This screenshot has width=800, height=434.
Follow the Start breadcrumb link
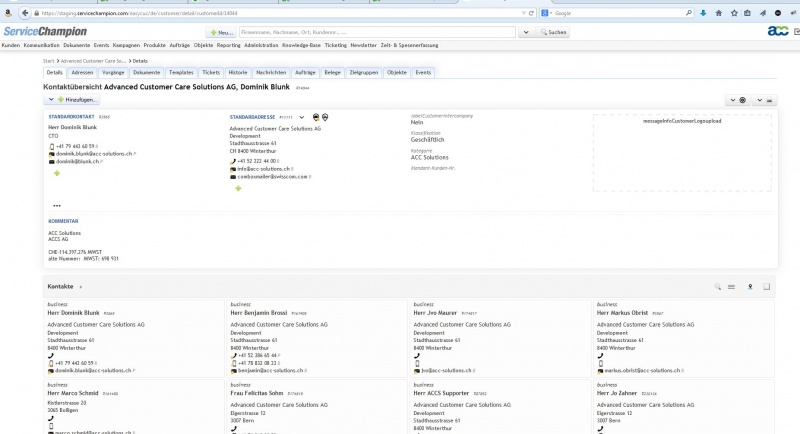[x=48, y=61]
